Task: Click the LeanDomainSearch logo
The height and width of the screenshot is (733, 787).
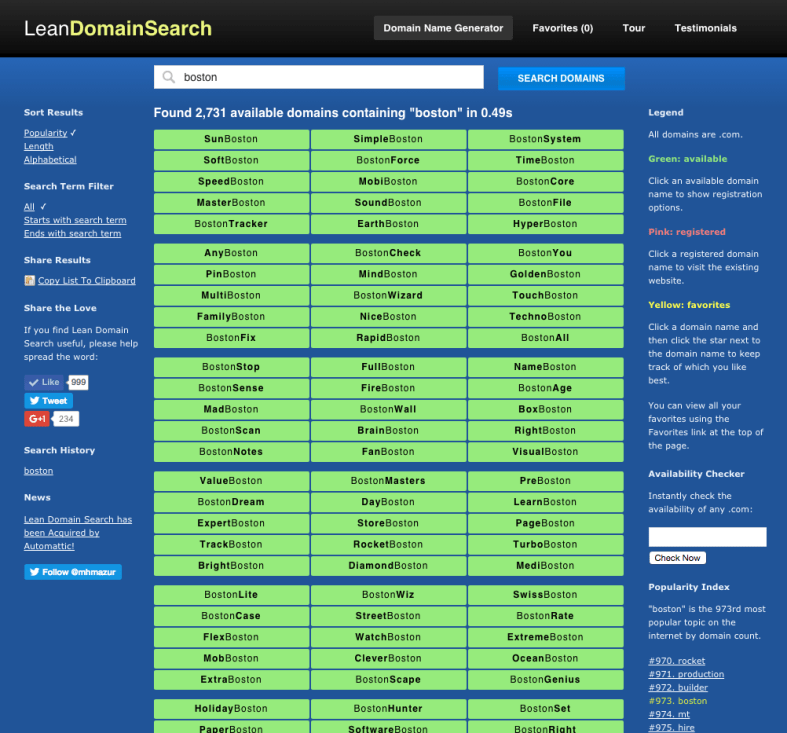Action: [118, 28]
